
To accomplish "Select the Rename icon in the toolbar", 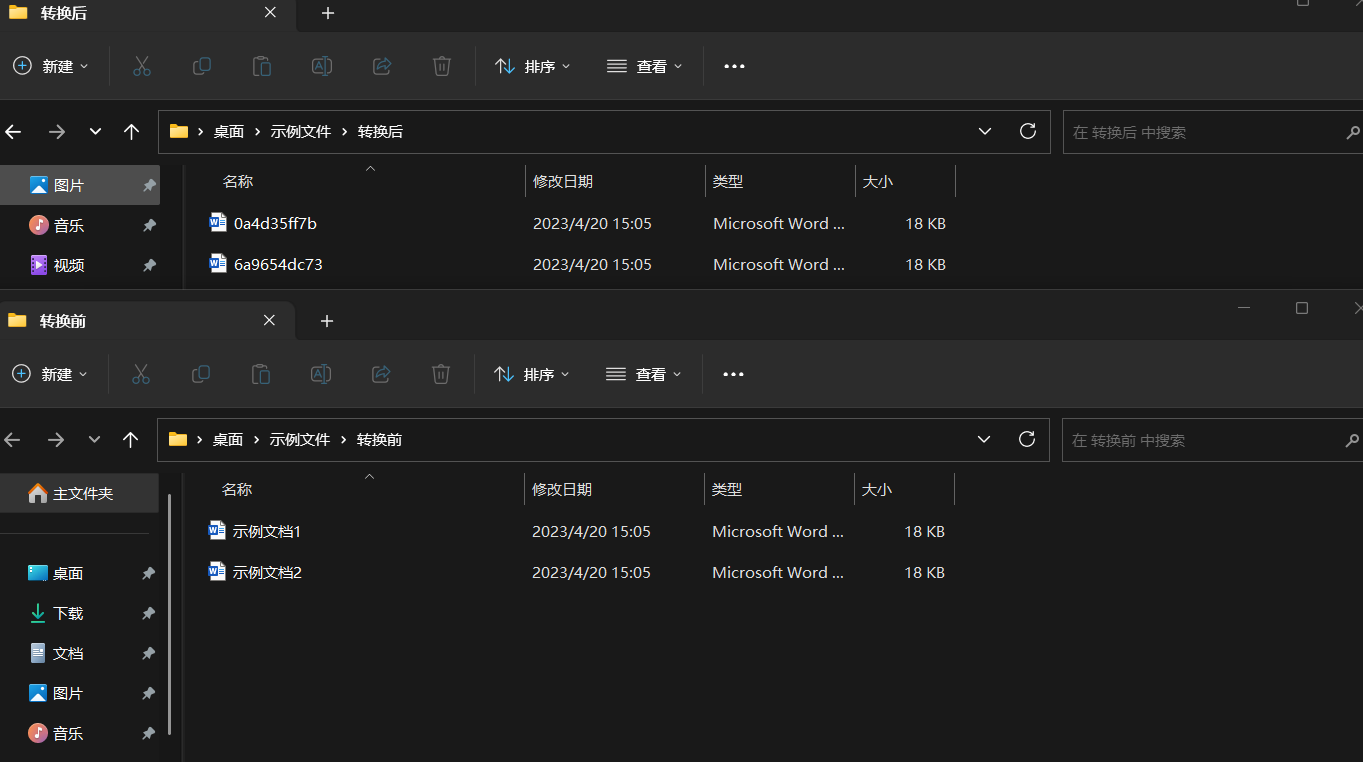I will [321, 66].
